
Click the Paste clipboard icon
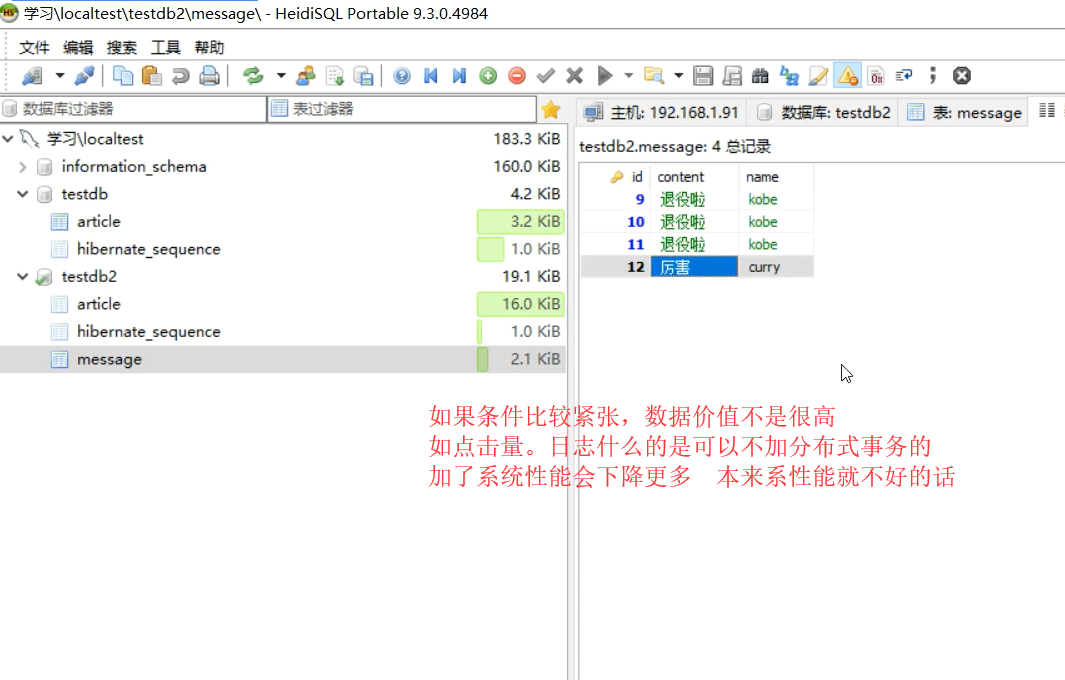click(151, 75)
